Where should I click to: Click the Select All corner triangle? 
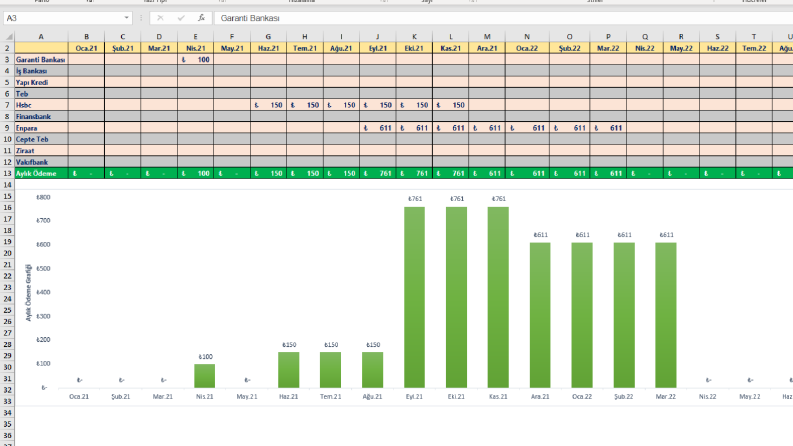pyautogui.click(x=9, y=36)
